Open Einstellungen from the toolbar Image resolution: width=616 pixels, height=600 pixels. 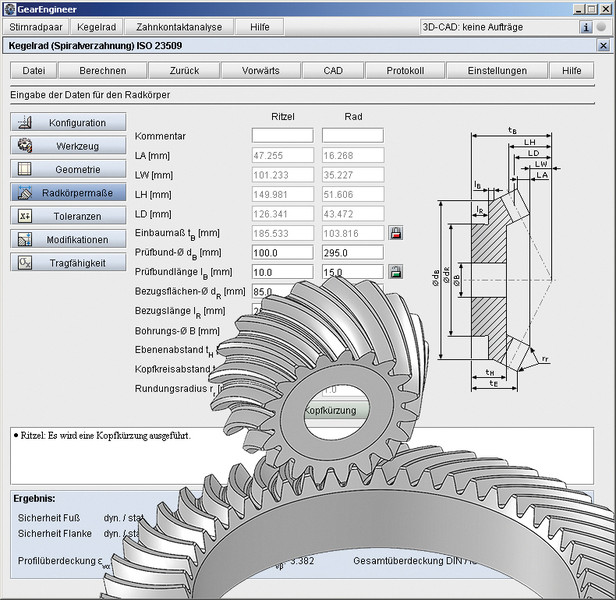pyautogui.click(x=496, y=71)
